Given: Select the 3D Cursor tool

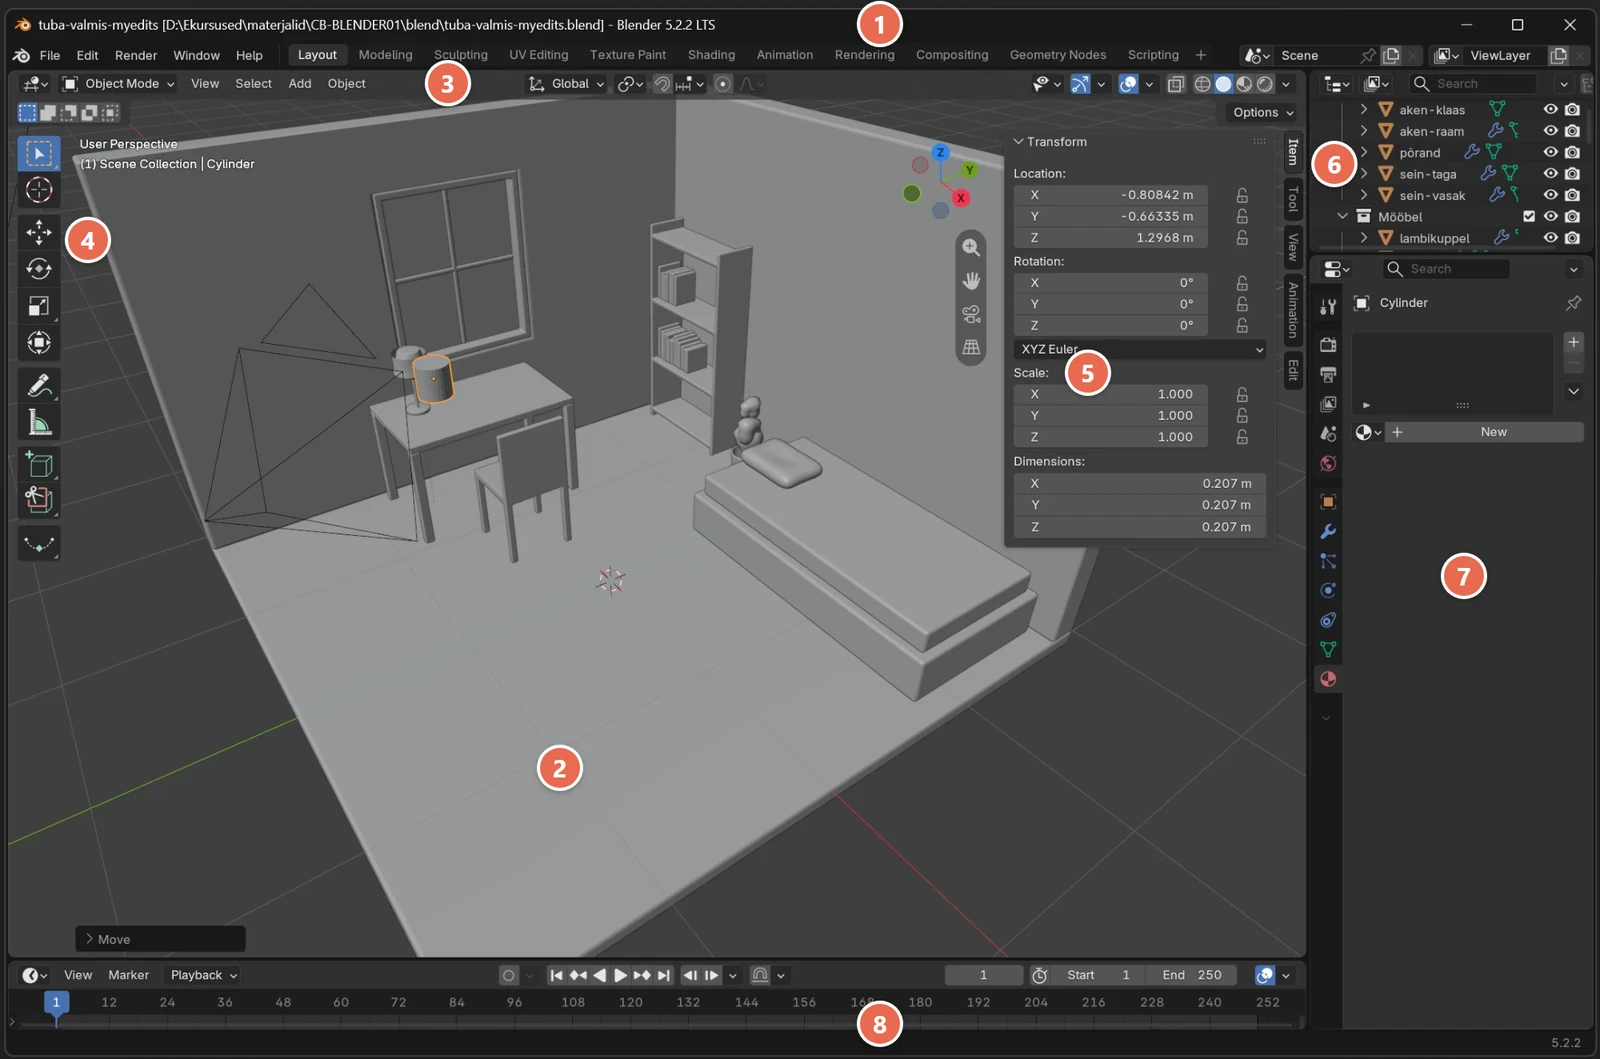Looking at the screenshot, I should tap(39, 189).
